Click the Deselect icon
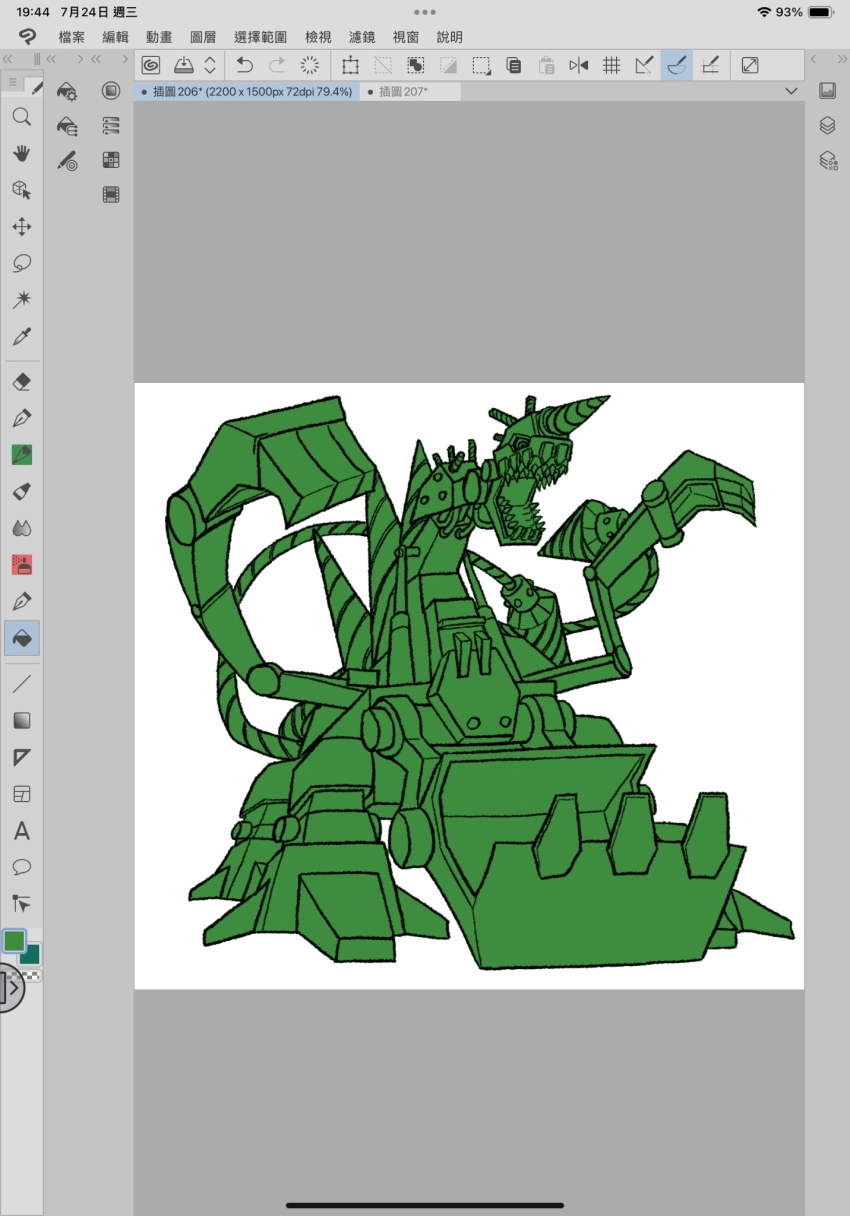 (383, 65)
